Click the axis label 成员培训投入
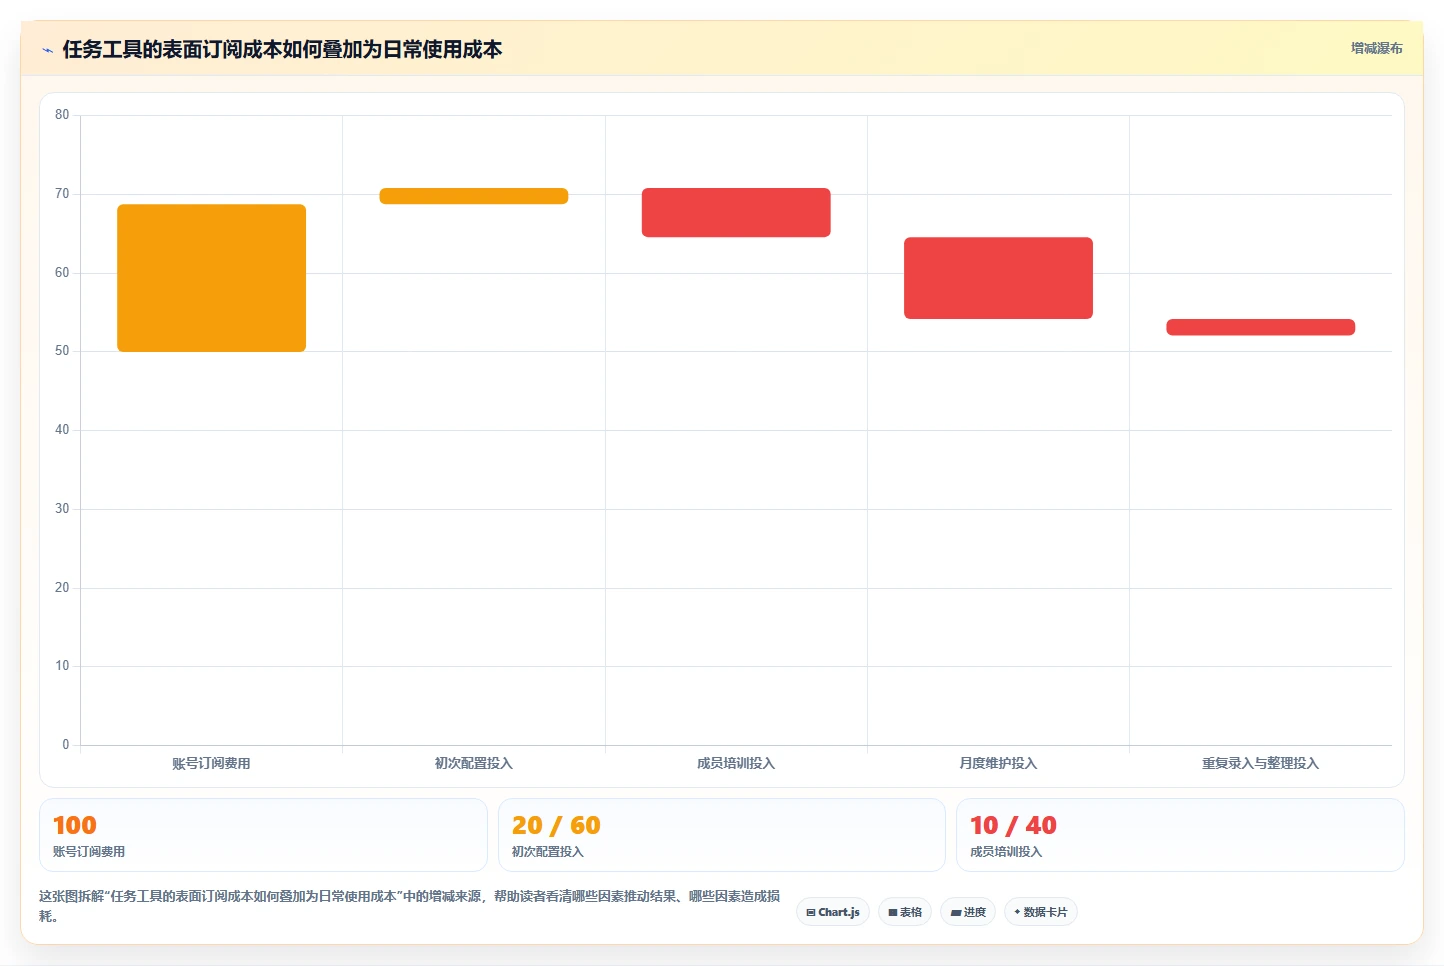1444x966 pixels. tap(736, 763)
